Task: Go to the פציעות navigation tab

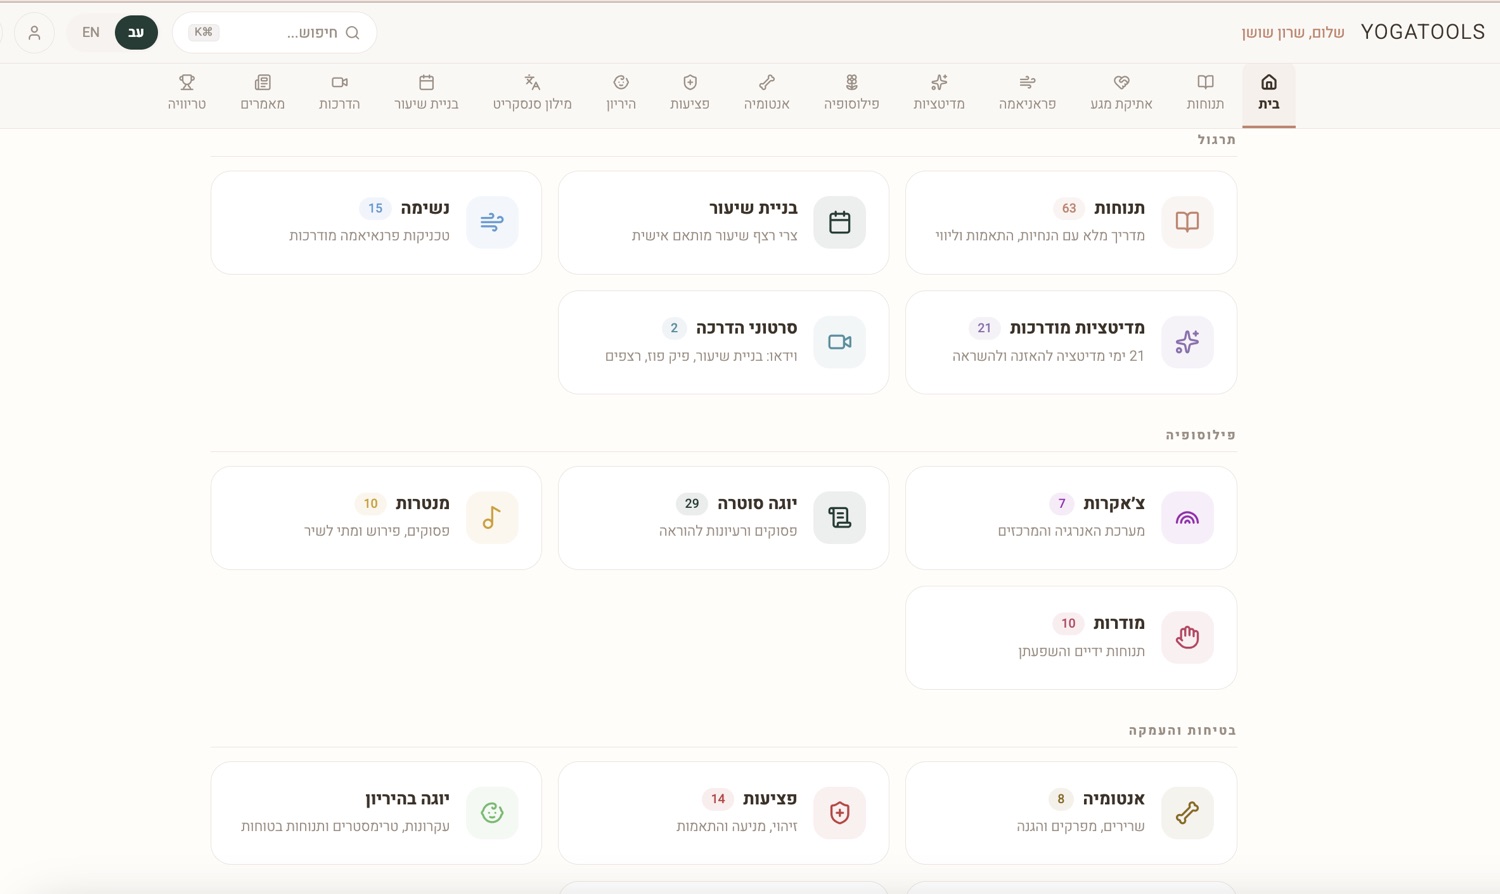Action: click(690, 94)
